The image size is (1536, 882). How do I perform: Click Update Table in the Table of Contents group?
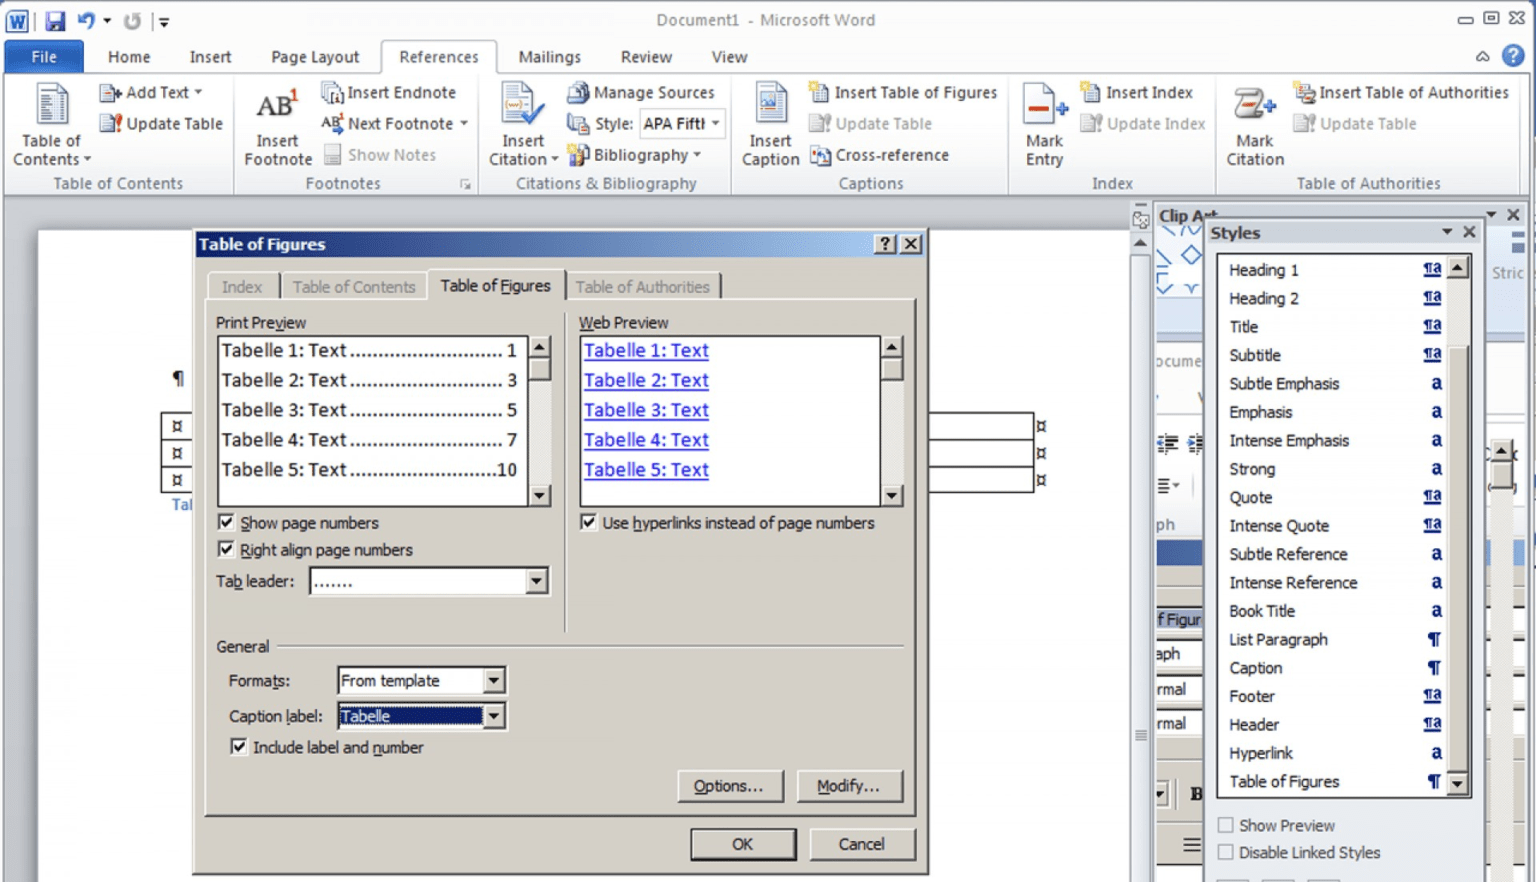161,123
